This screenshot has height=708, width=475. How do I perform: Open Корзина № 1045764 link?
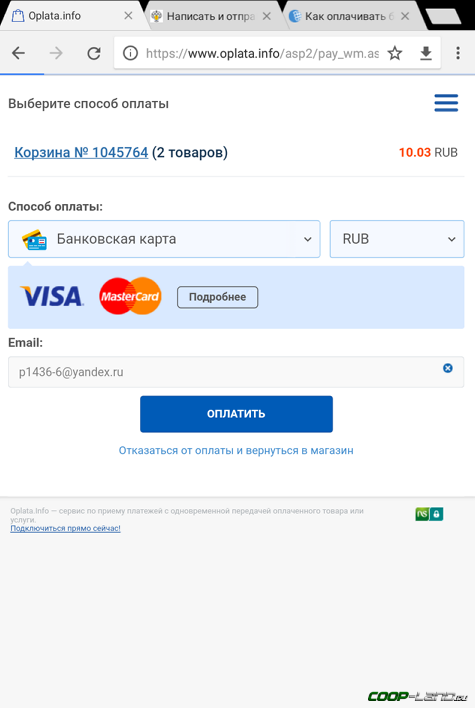click(x=81, y=153)
